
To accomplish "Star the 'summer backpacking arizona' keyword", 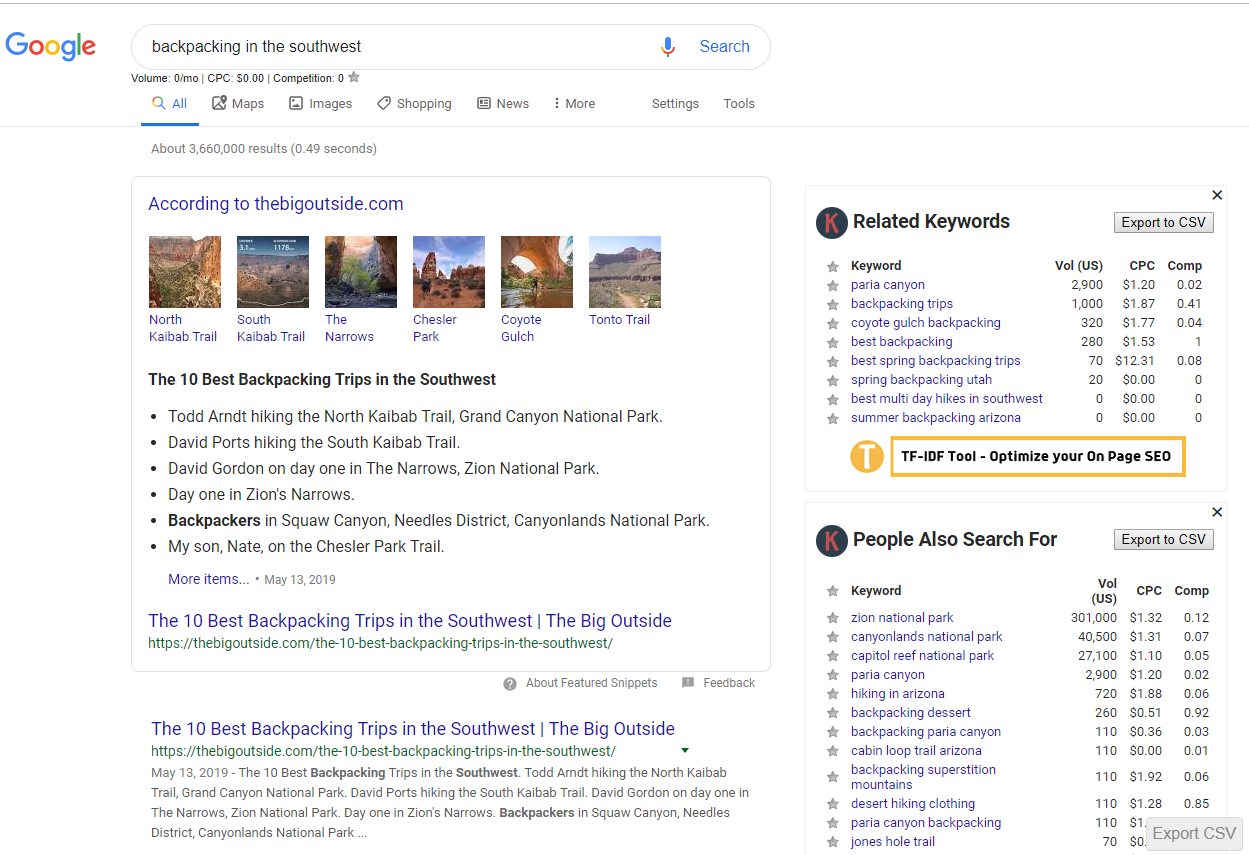I will pos(832,418).
